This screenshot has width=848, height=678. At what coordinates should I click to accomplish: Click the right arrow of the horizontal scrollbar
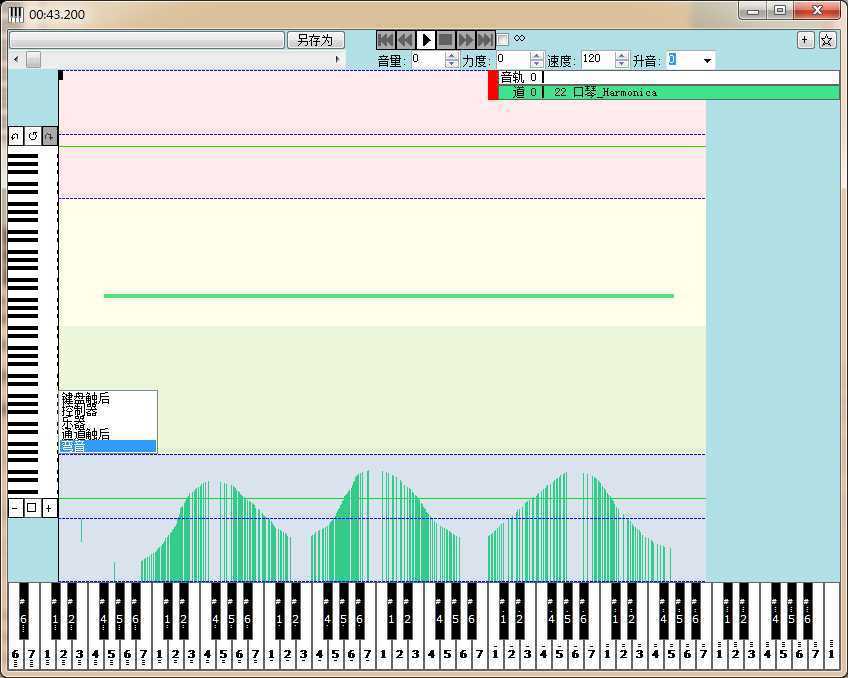point(337,59)
